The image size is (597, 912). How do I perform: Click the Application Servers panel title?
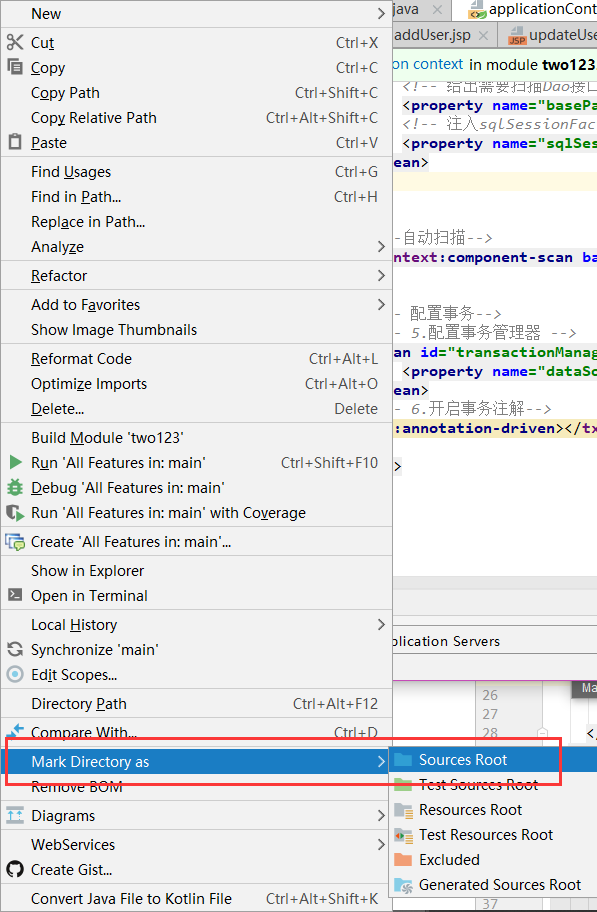pyautogui.click(x=446, y=641)
